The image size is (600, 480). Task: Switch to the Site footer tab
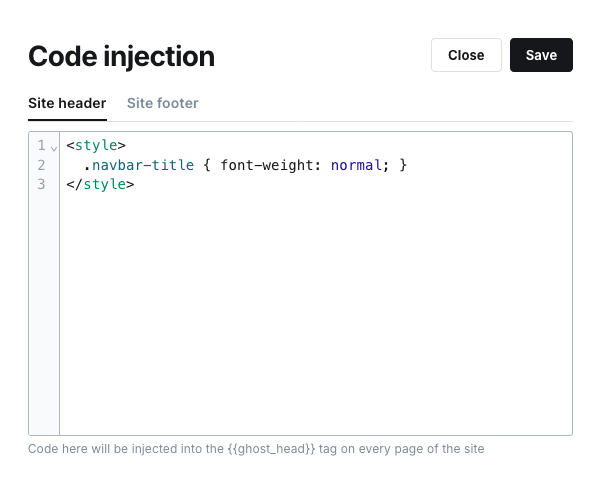[162, 103]
